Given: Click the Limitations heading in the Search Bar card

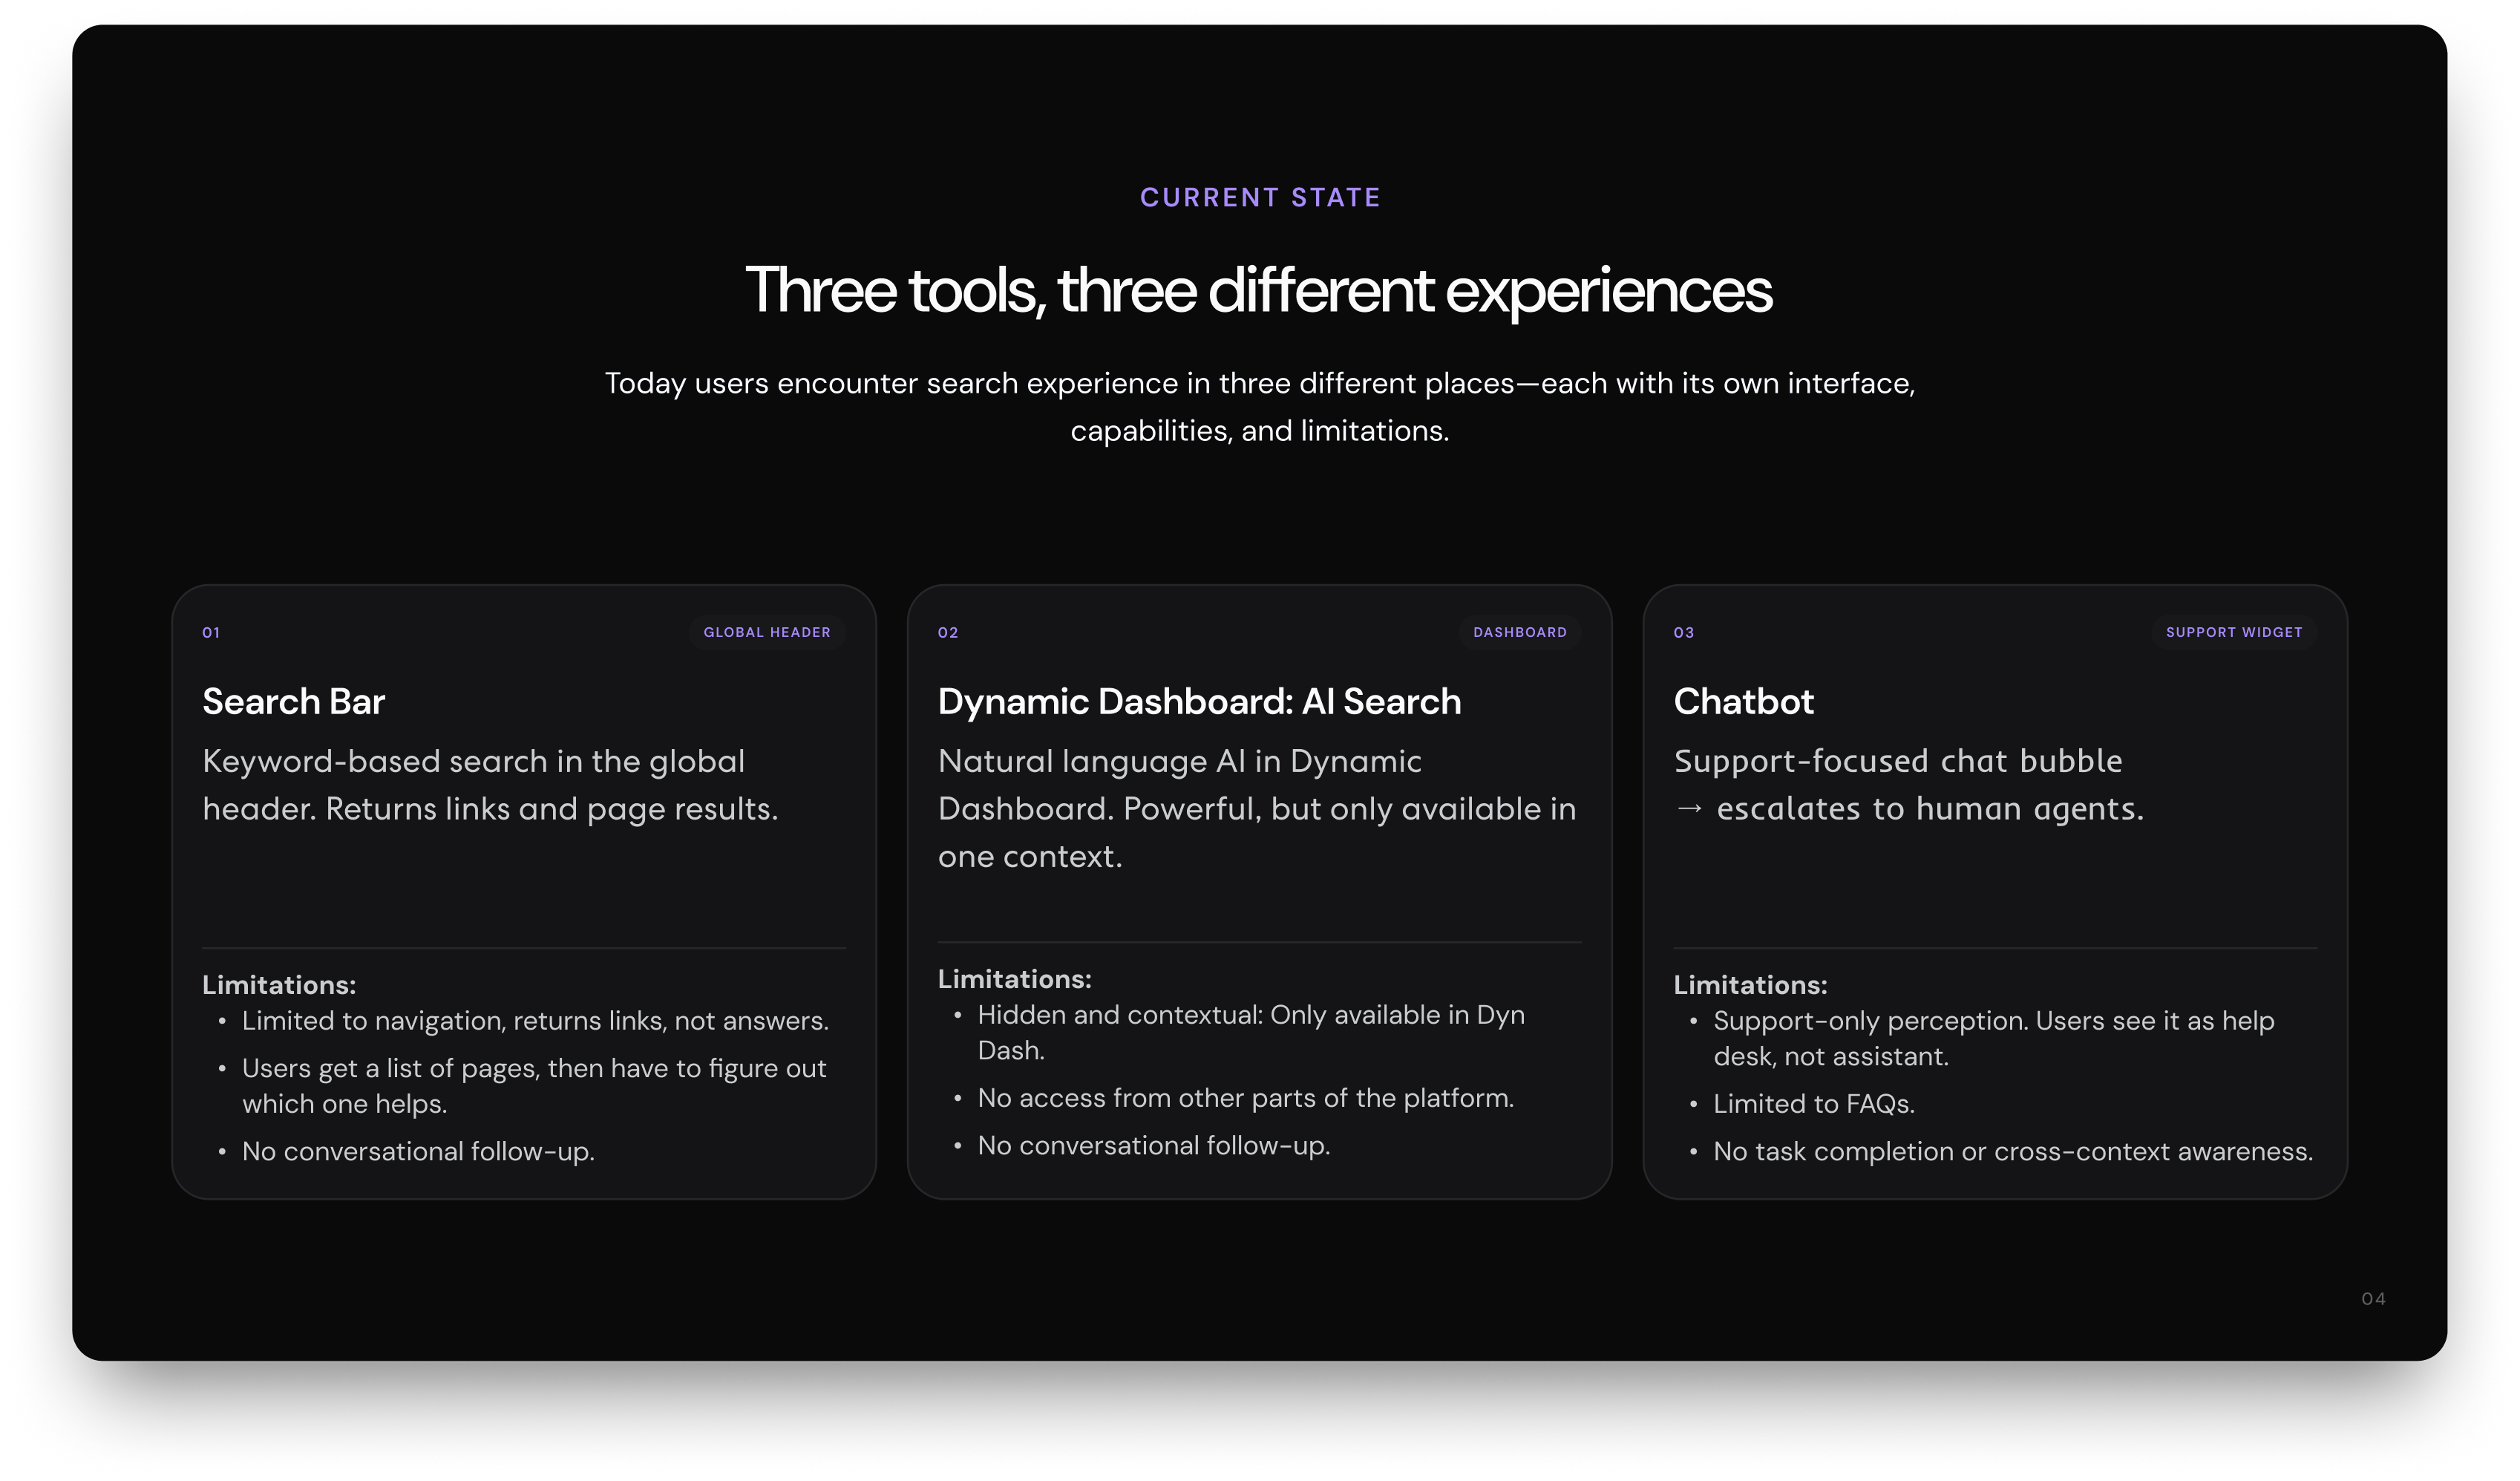Looking at the screenshot, I should pos(279,985).
